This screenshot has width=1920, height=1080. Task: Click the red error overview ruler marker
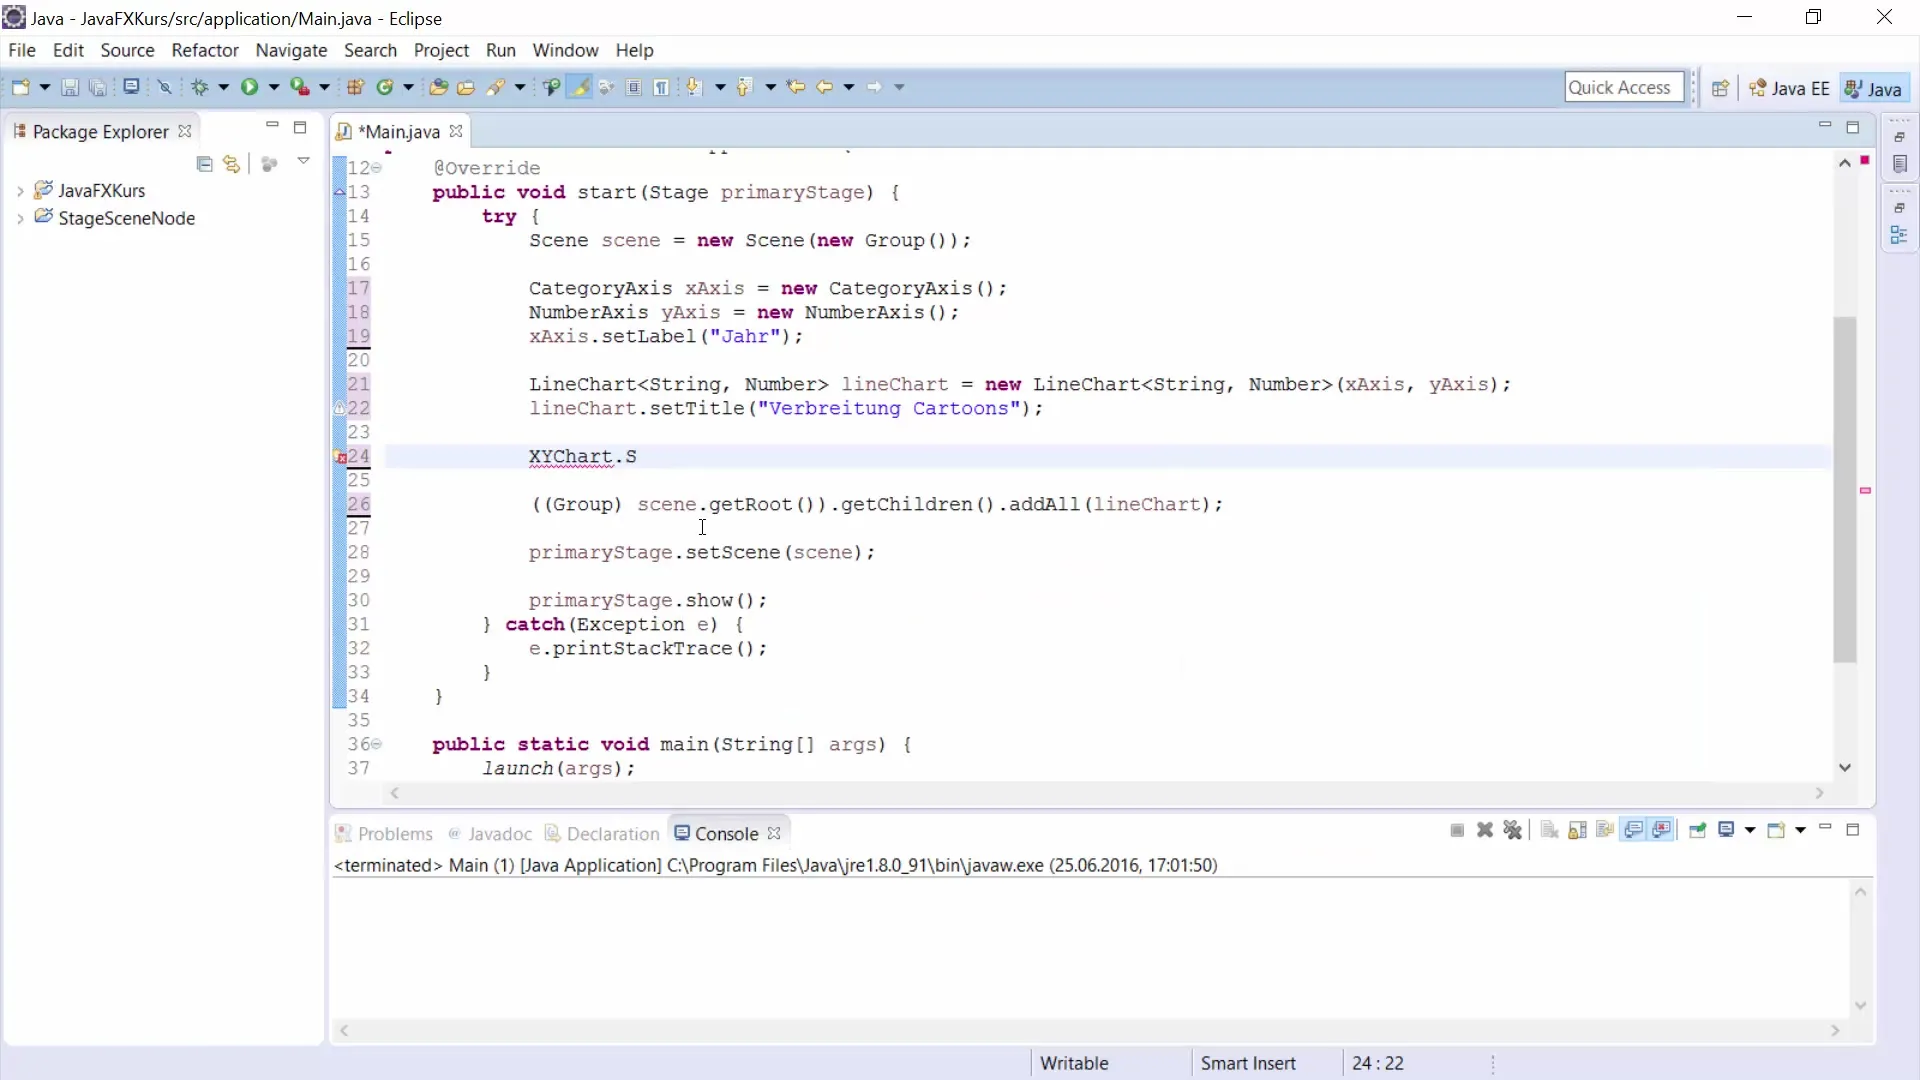1865,491
